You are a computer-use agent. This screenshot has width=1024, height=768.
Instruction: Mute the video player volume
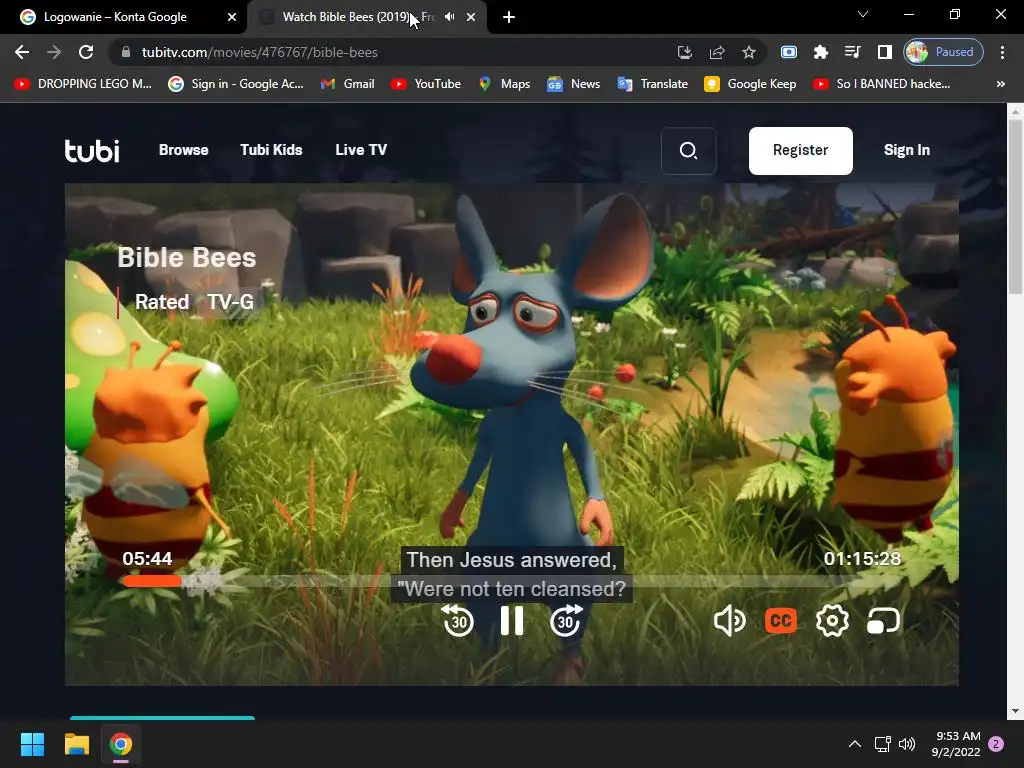[x=729, y=620]
